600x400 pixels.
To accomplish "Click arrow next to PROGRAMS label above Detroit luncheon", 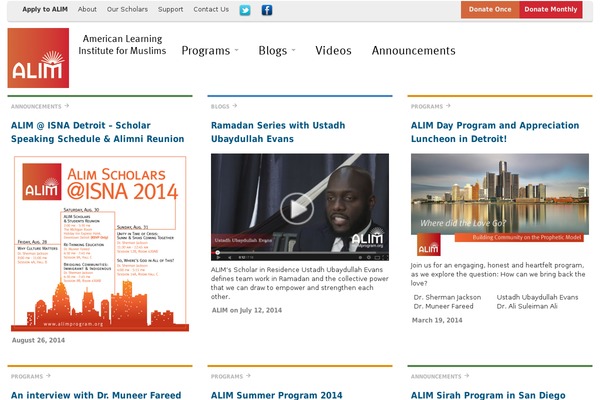I will [x=448, y=106].
